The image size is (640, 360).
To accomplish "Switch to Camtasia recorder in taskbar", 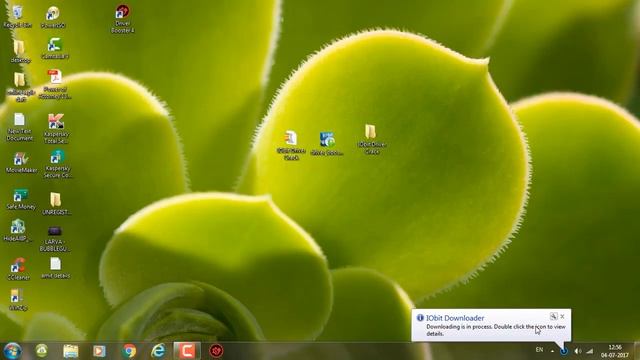I will point(187,351).
